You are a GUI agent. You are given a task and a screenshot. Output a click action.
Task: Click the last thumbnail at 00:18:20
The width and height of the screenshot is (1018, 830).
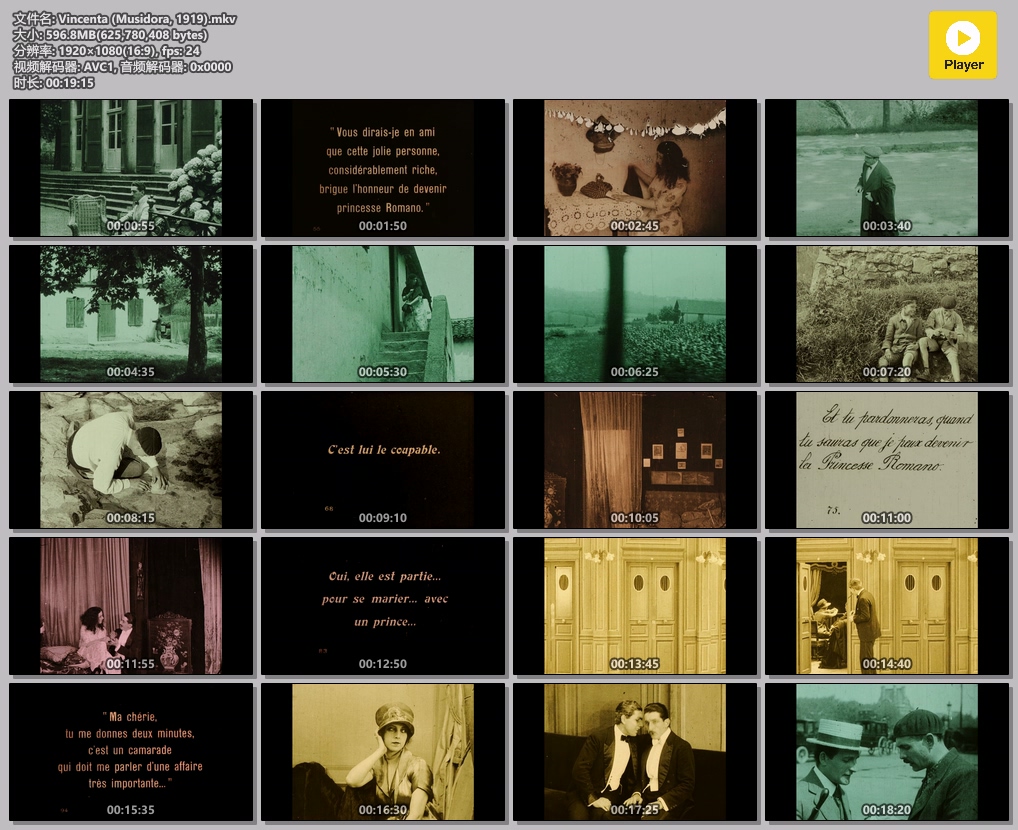point(887,752)
